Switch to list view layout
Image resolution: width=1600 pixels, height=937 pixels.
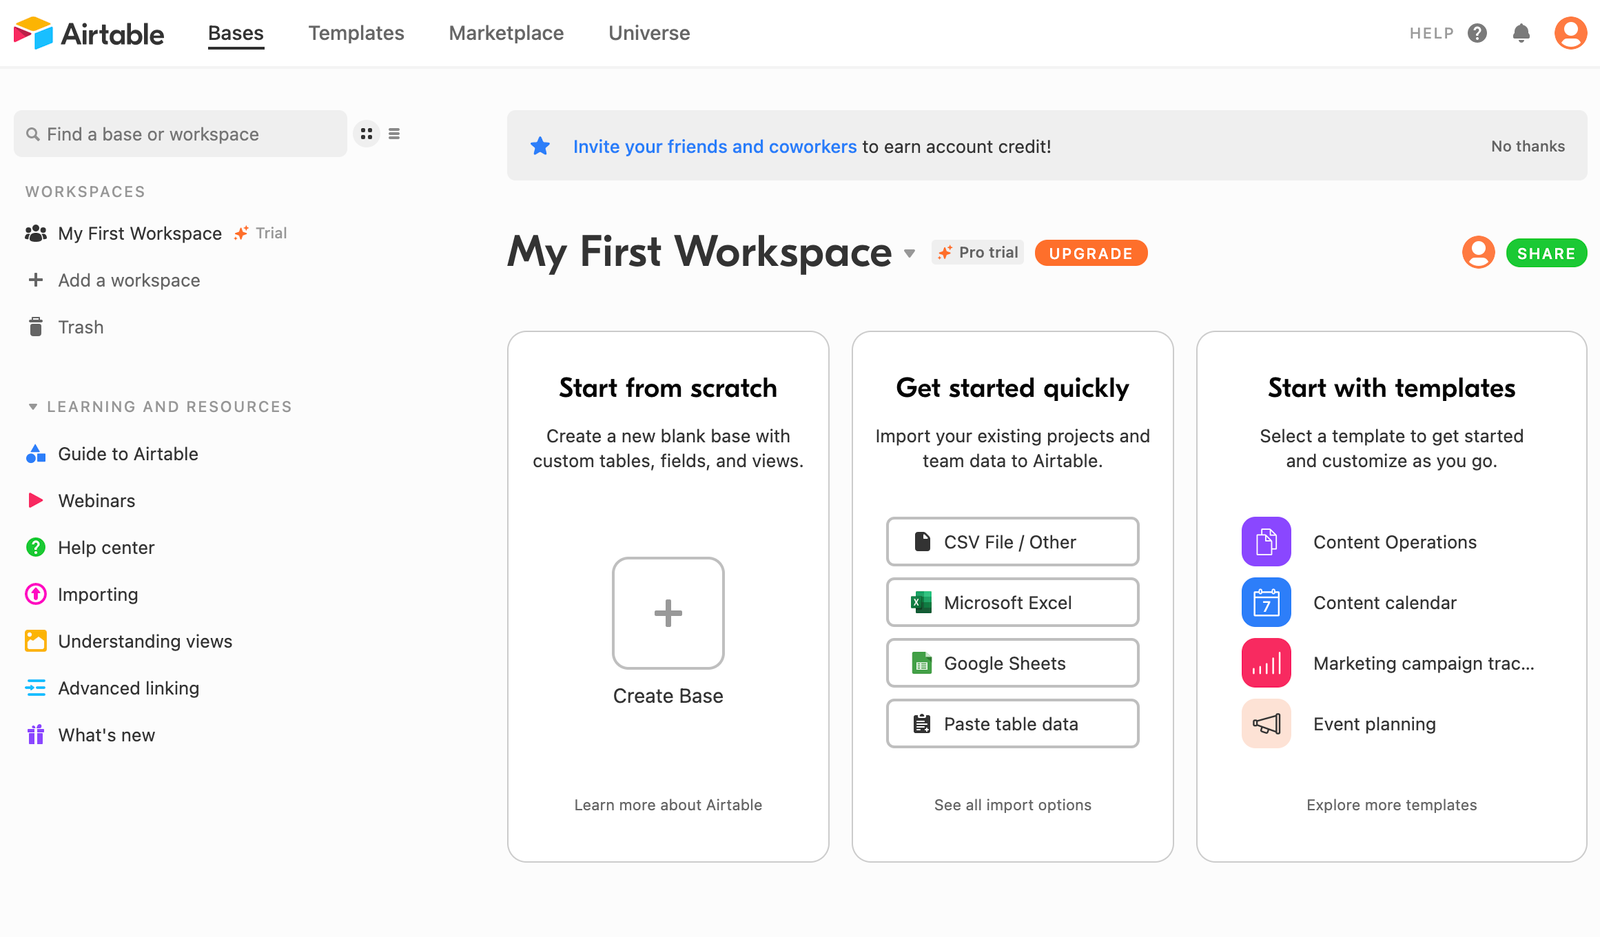[x=394, y=134]
